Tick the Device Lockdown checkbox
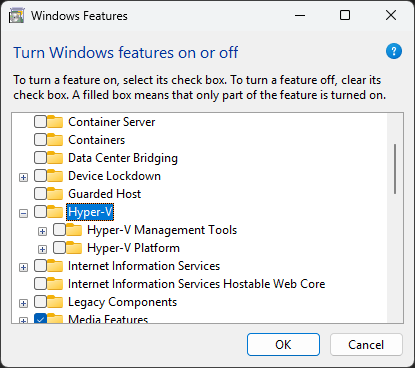The height and width of the screenshot is (368, 415). click(40, 176)
